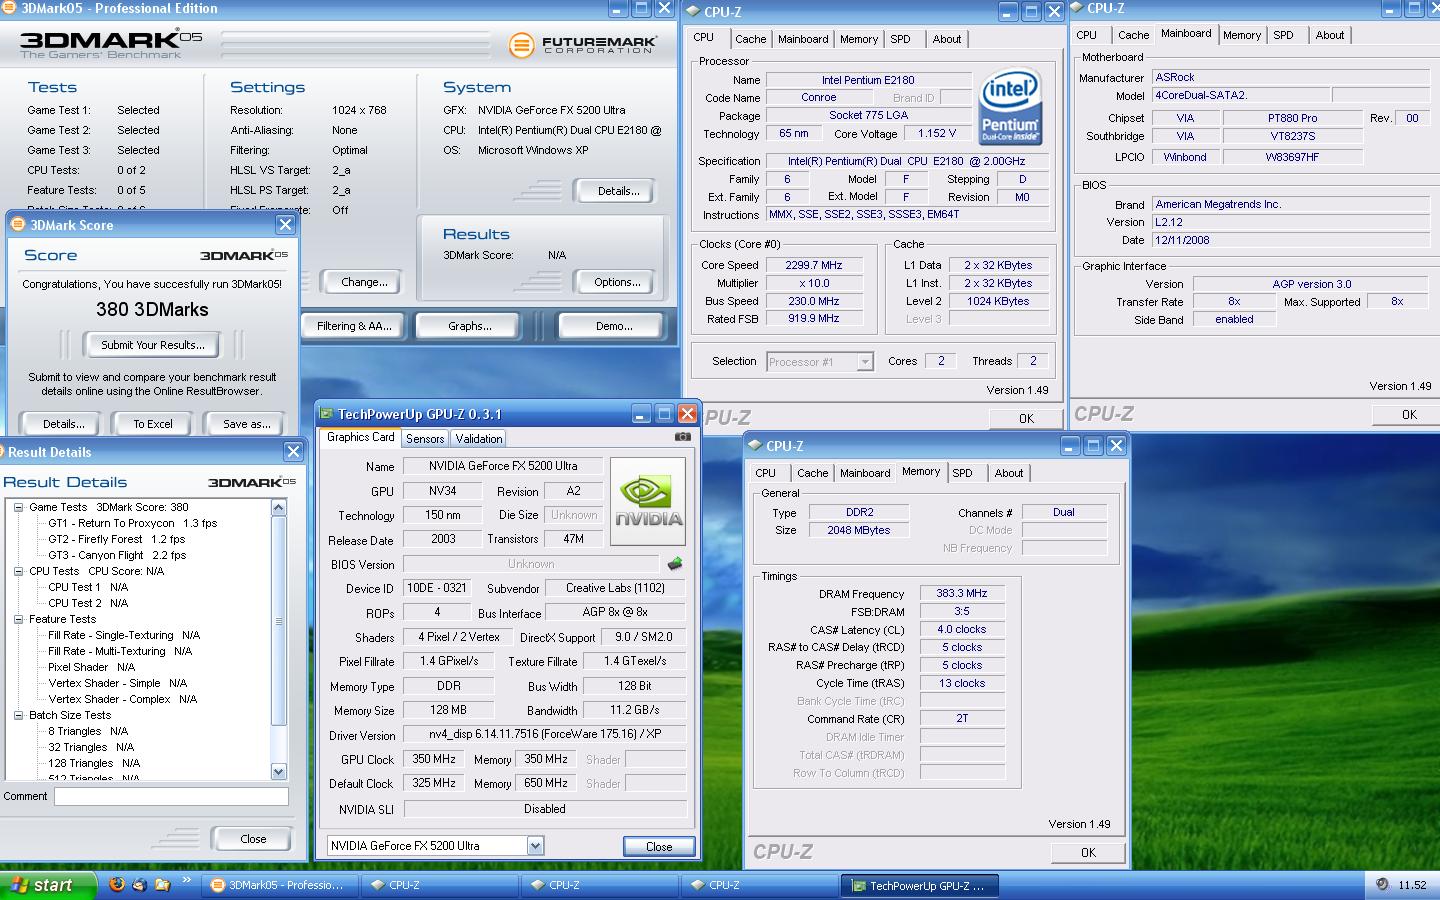
Task: Click OK in the CPU-Z Mainboard window
Action: coord(1409,414)
